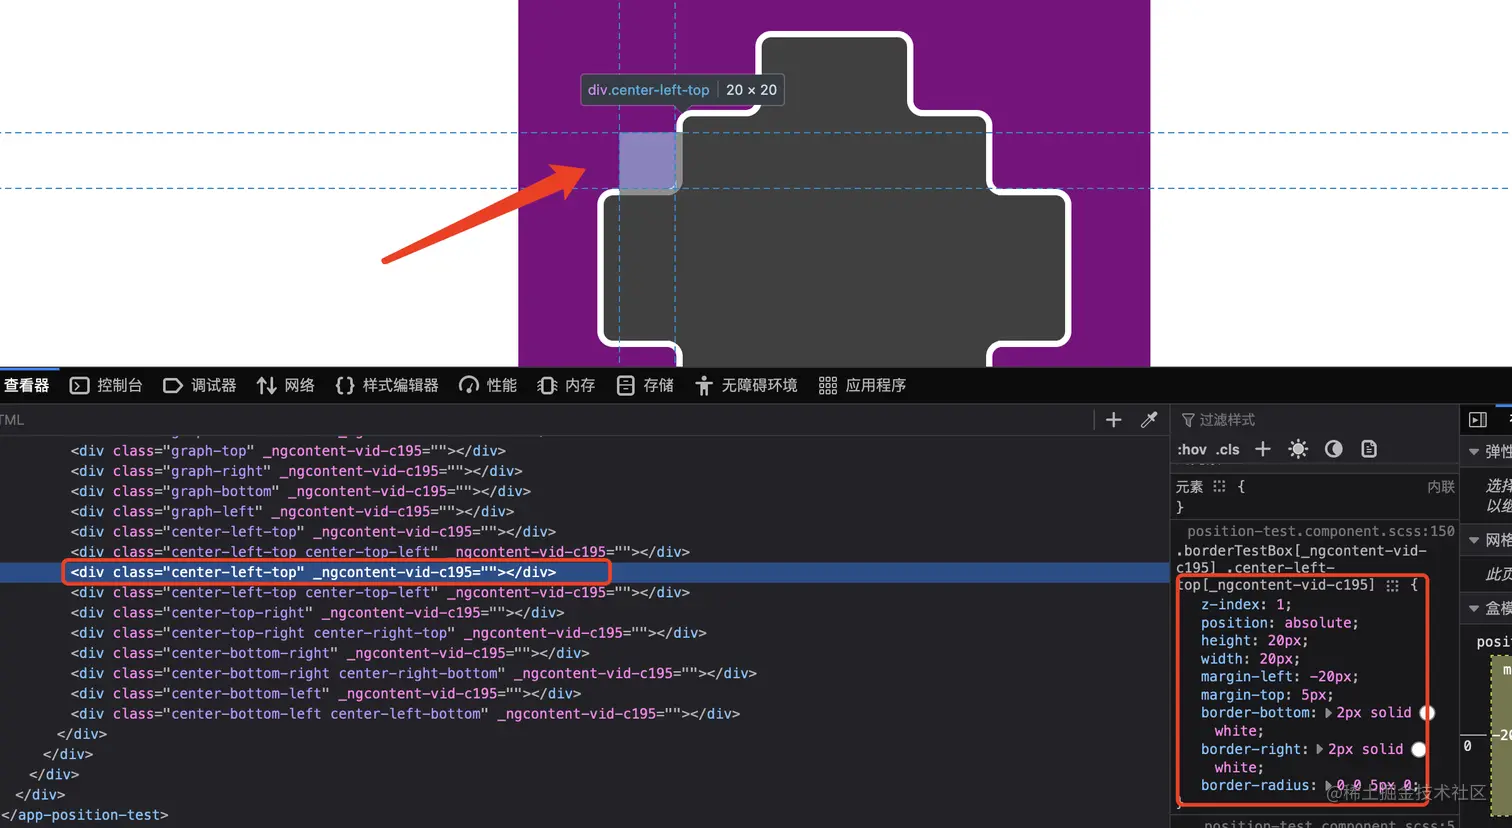The width and height of the screenshot is (1512, 828).
Task: Select the center-top-right center-right-top div
Action: (x=388, y=633)
